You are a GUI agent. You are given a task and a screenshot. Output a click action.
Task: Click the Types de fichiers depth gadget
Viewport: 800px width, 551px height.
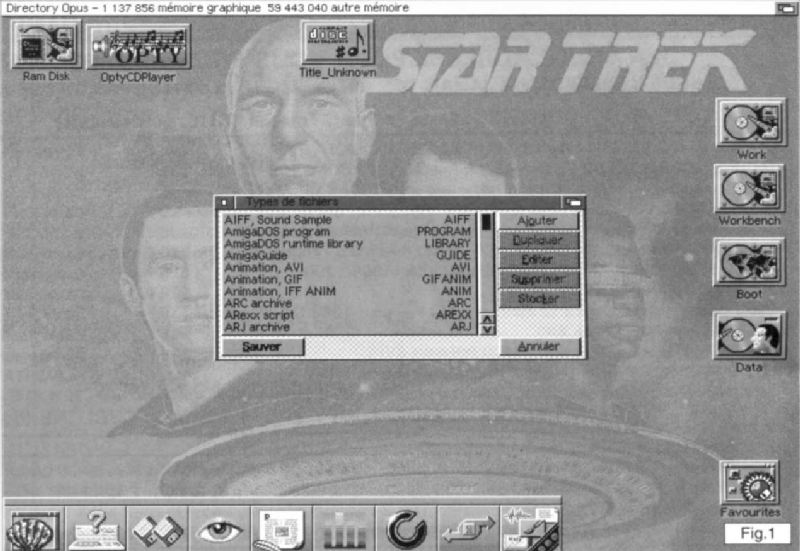[572, 203]
